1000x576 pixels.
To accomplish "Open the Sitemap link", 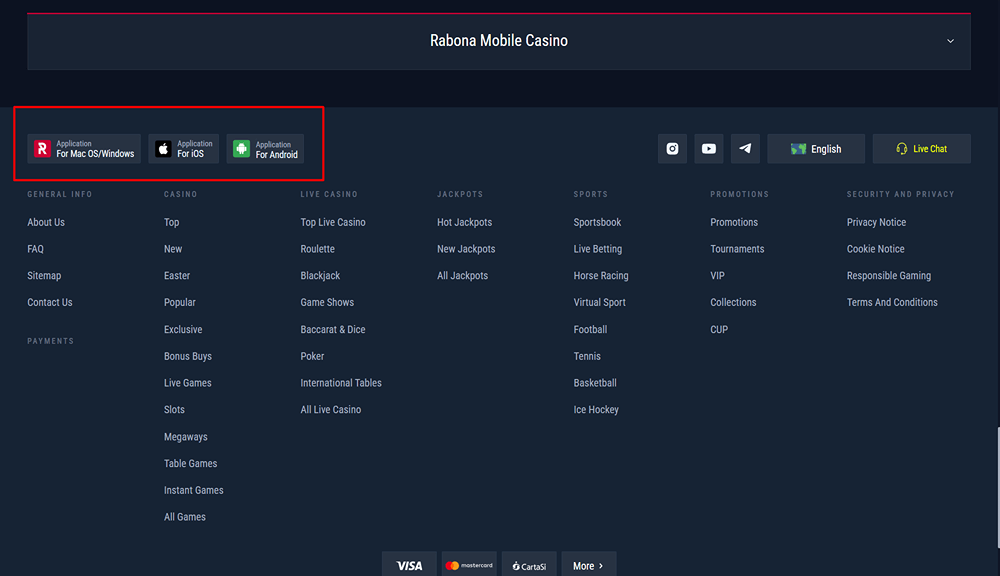I will 44,276.
